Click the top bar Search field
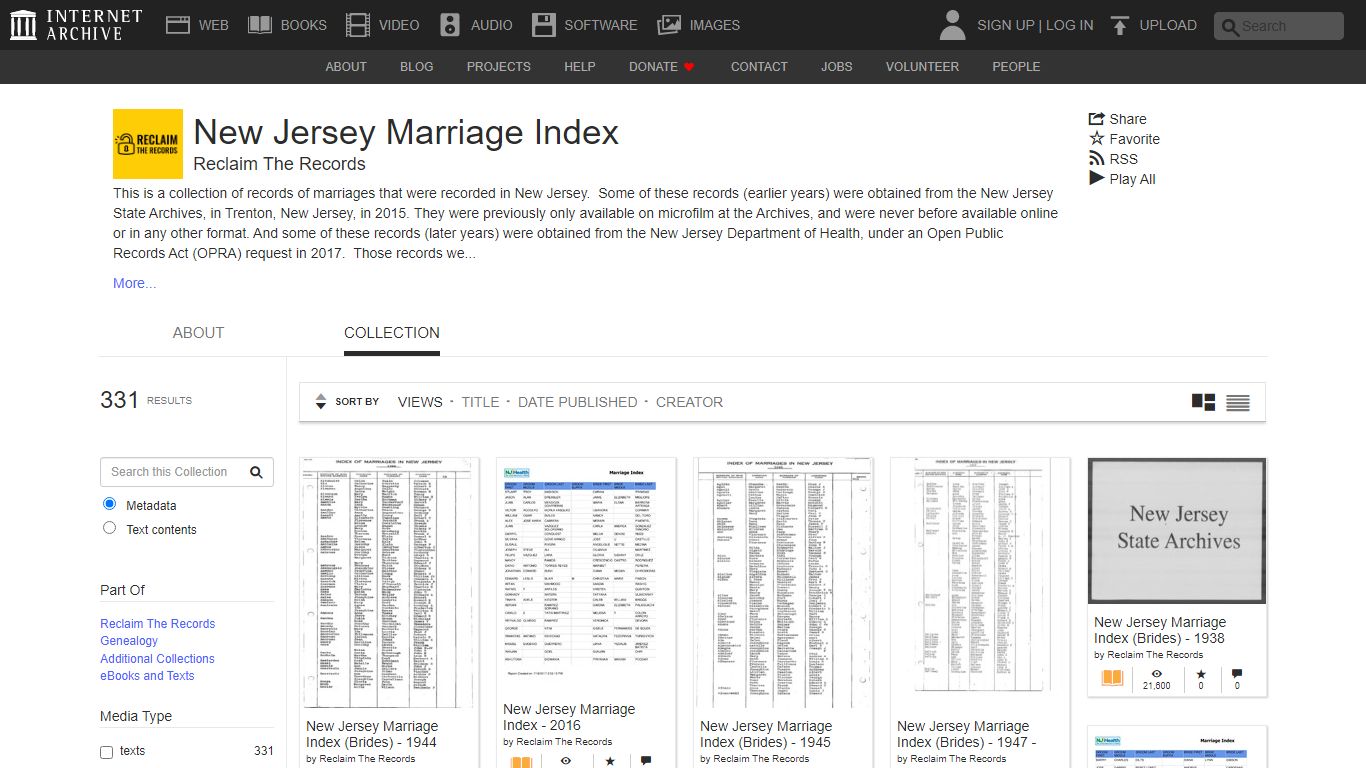The image size is (1366, 768). 1279,26
